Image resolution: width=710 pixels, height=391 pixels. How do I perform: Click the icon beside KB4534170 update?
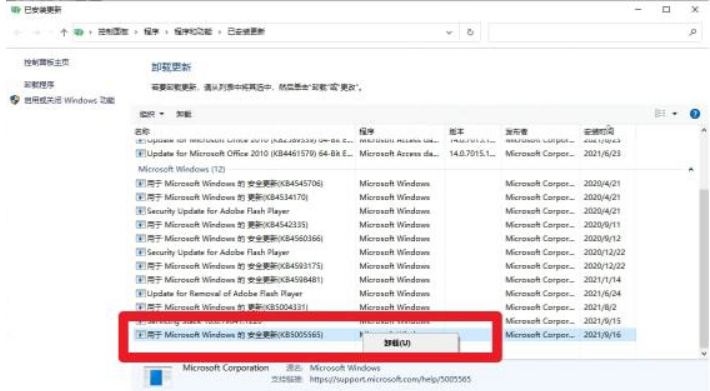click(x=140, y=197)
